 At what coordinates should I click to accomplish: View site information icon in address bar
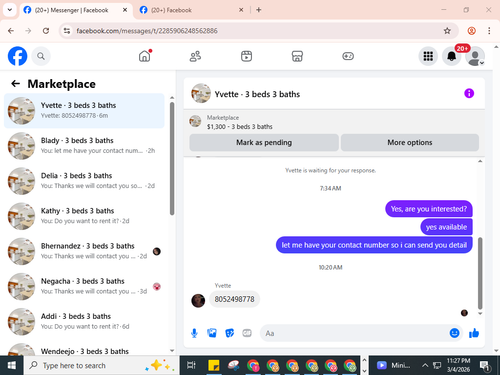tap(67, 31)
